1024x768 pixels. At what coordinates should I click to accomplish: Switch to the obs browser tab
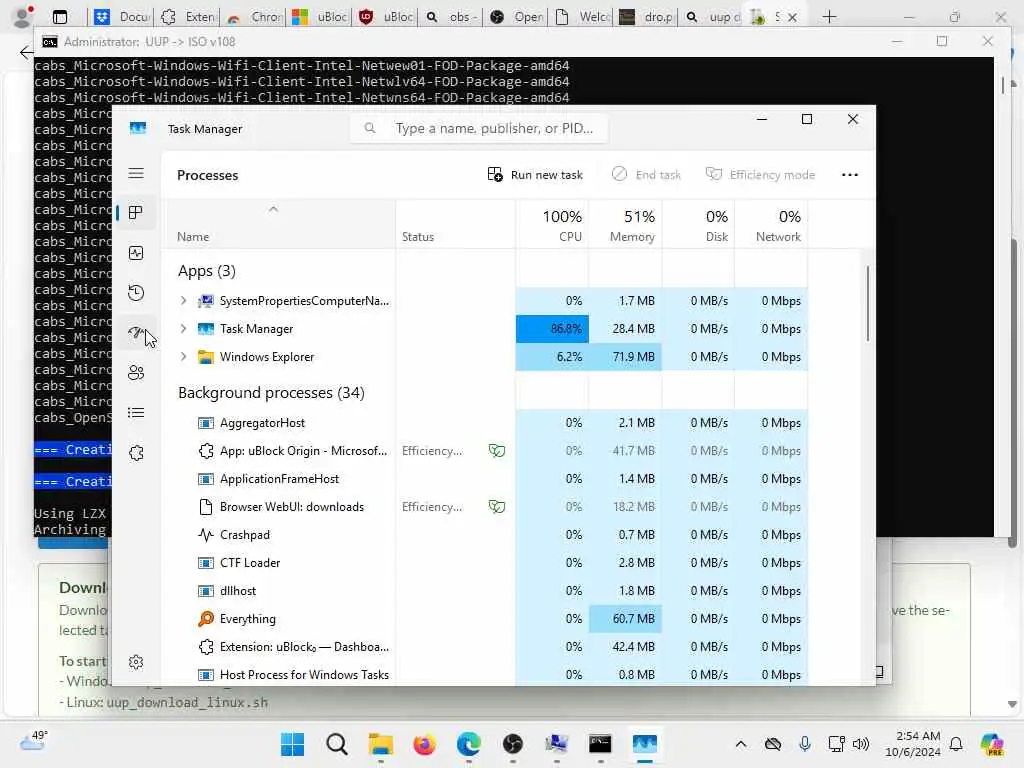(452, 17)
